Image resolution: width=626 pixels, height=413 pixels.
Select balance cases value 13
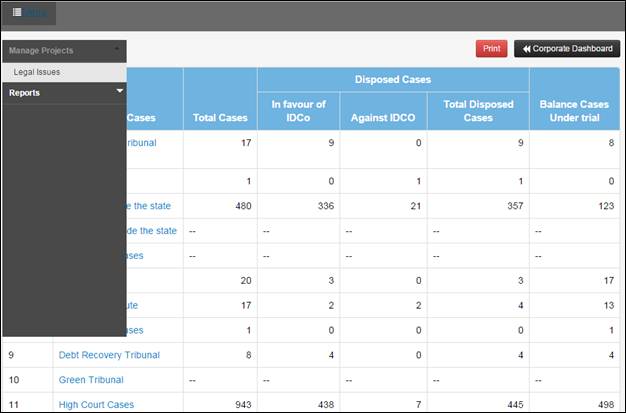(x=609, y=306)
